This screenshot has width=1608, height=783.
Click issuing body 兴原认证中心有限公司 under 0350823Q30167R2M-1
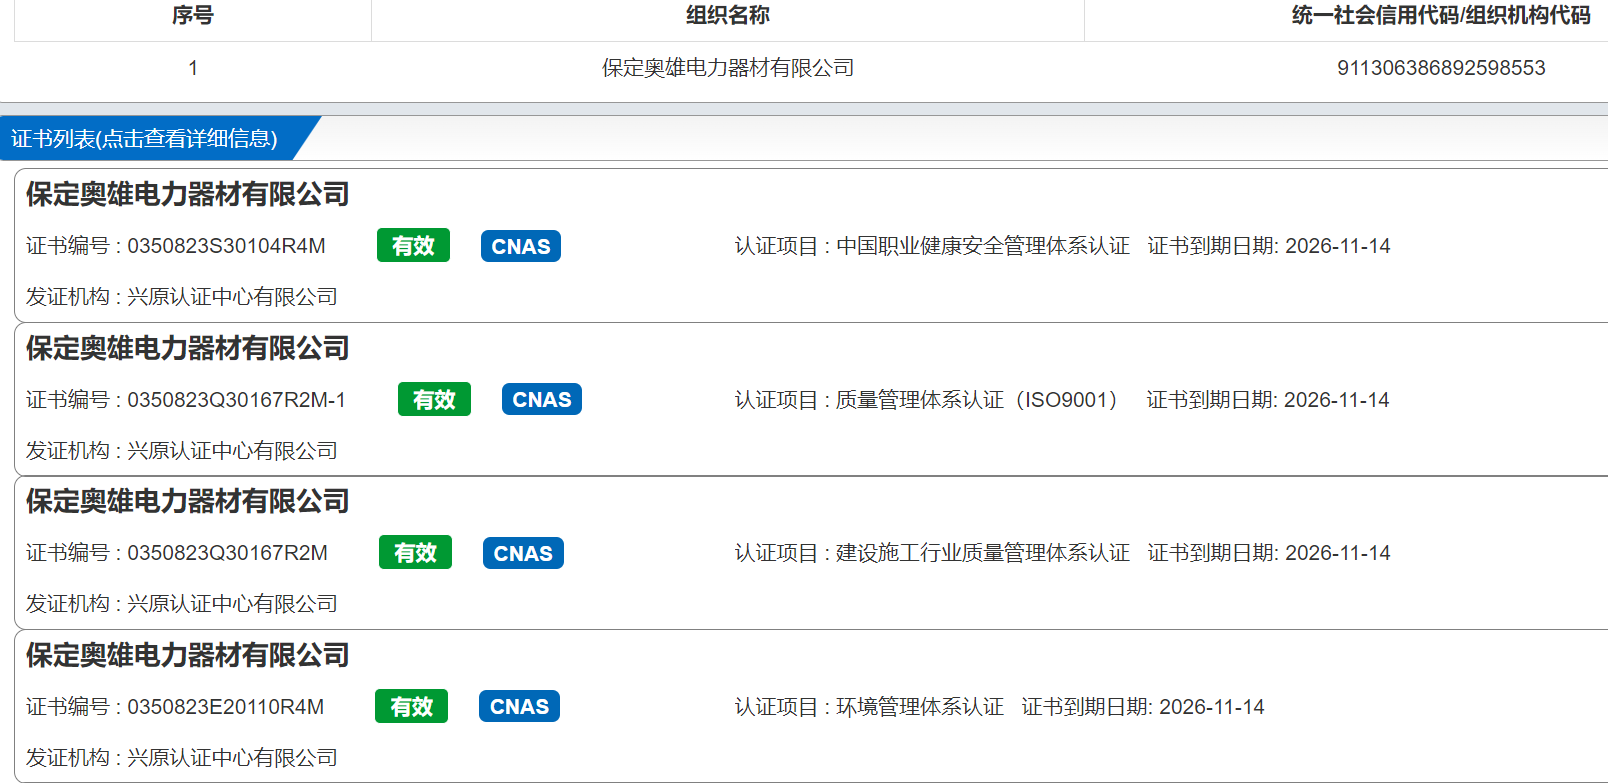pyautogui.click(x=232, y=451)
